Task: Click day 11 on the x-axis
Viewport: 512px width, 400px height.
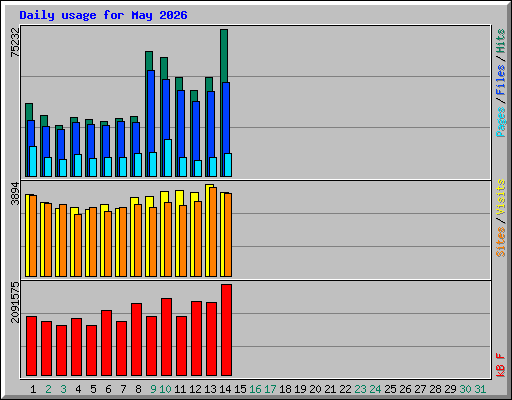Action: [180, 389]
